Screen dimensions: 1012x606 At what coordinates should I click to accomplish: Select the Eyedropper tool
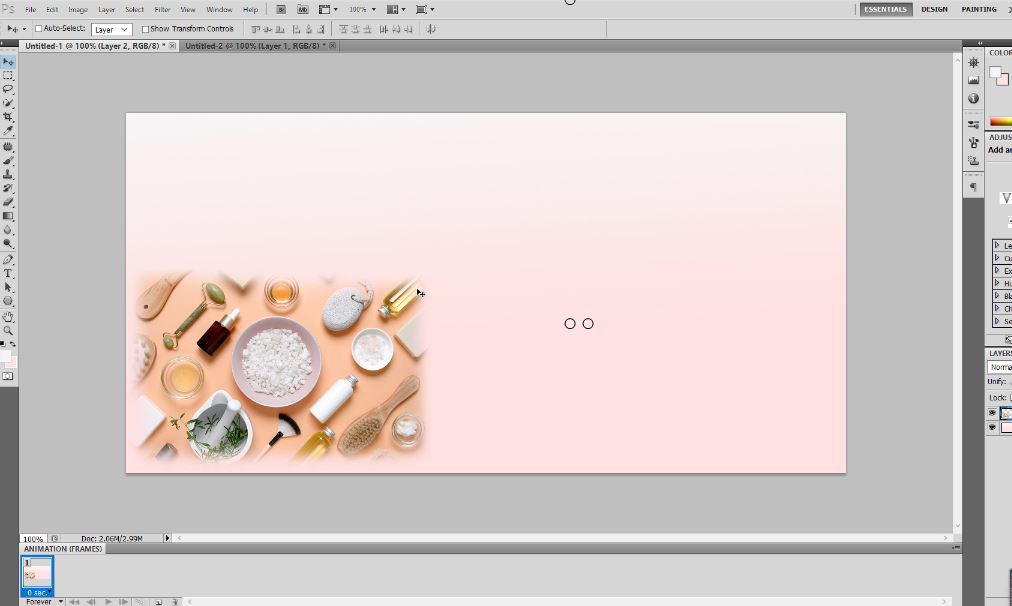click(8, 130)
